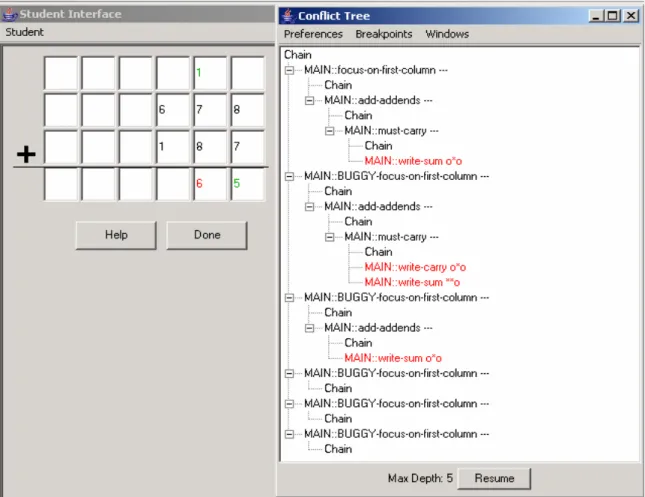Open the Student menu
Screen dimensions: 645x497
point(24,32)
